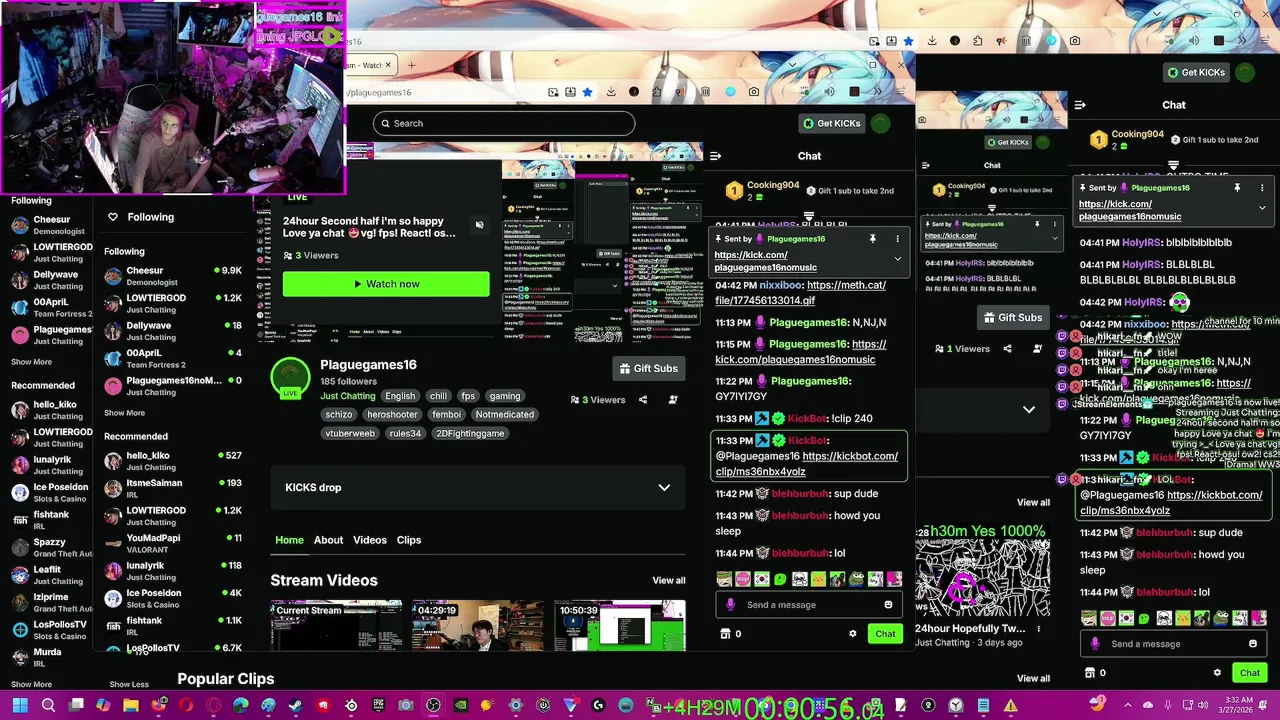Viewport: 1280px width, 720px height.
Task: Click taskbar search magnifier icon
Action: click(48, 706)
